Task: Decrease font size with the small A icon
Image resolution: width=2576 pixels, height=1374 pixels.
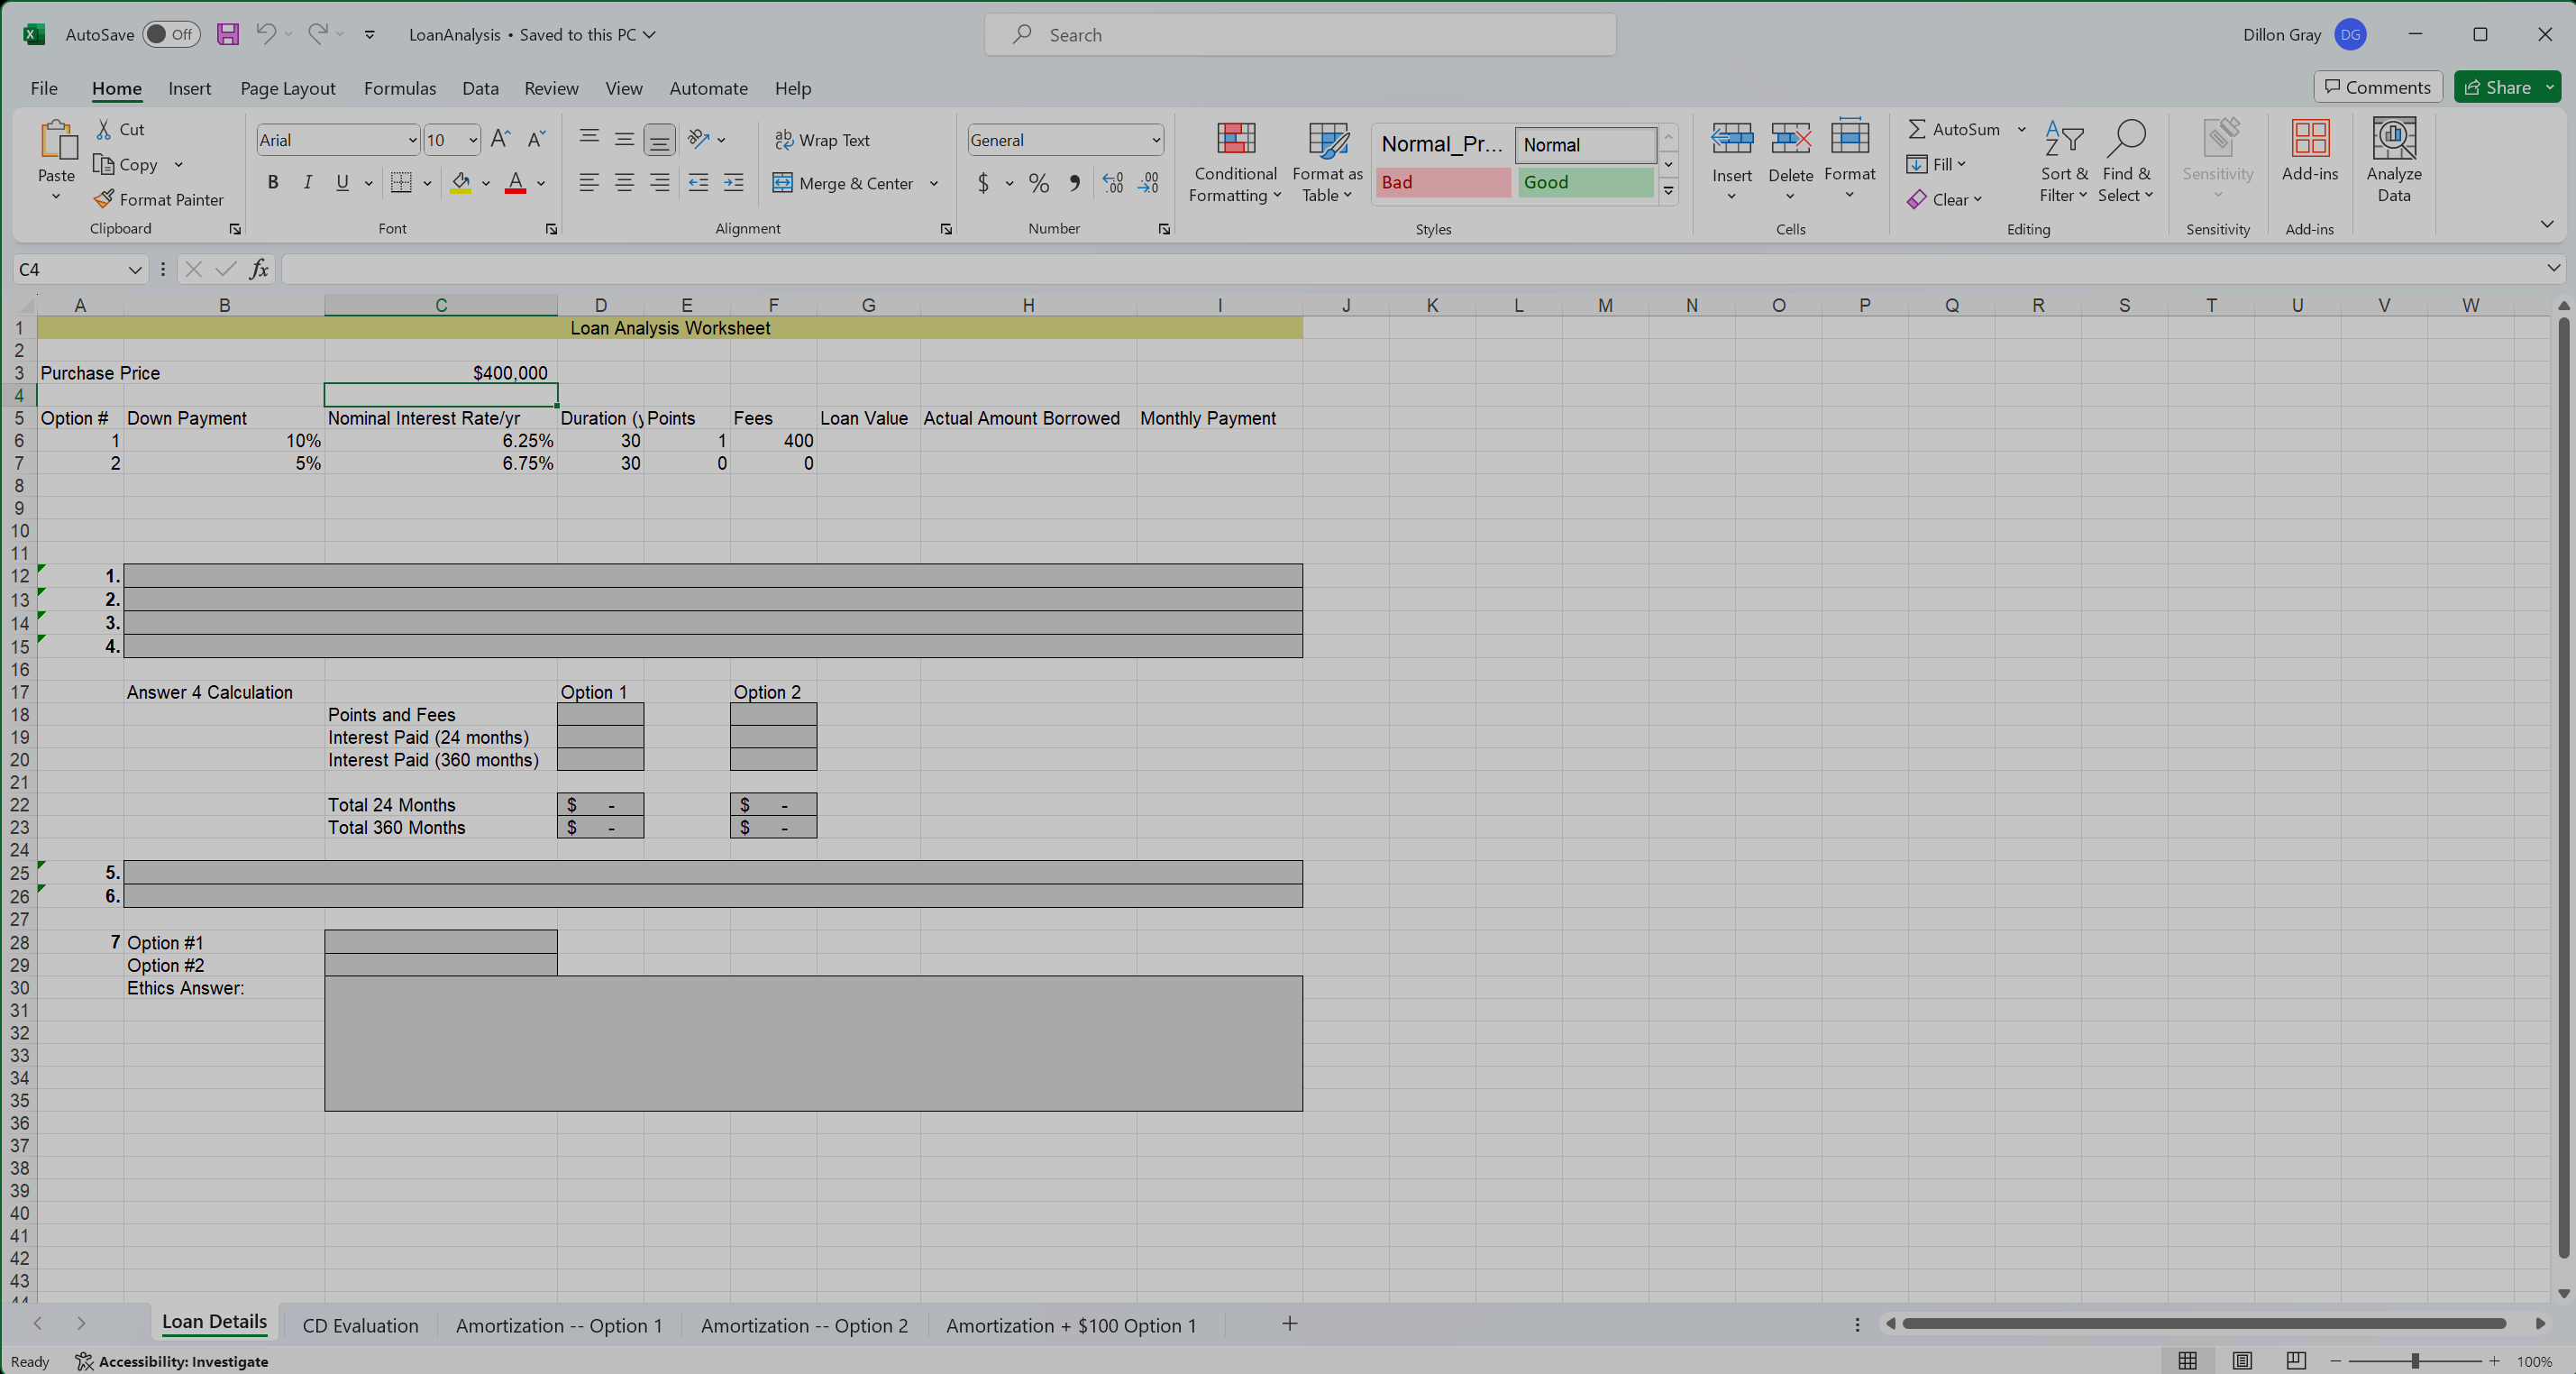Action: [x=536, y=139]
